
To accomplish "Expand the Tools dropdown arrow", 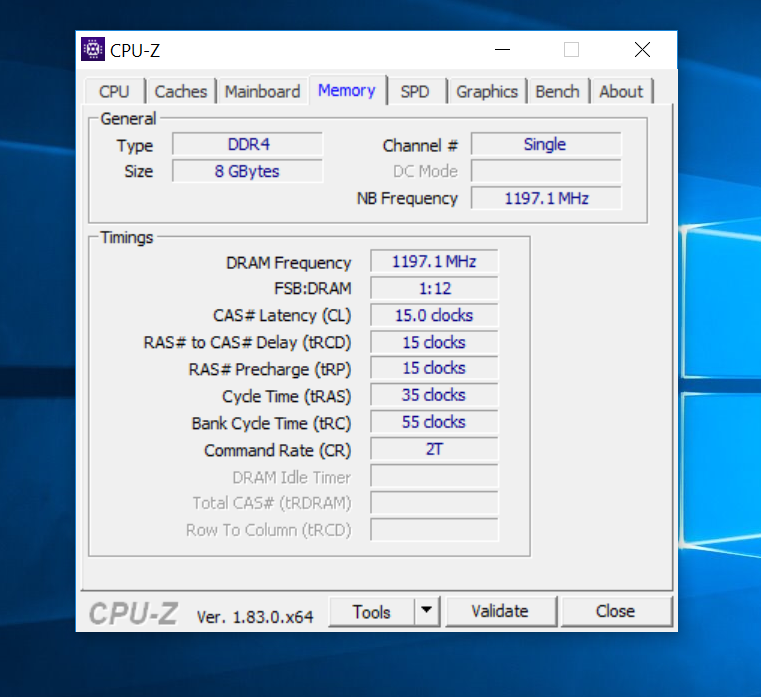I will coord(427,611).
